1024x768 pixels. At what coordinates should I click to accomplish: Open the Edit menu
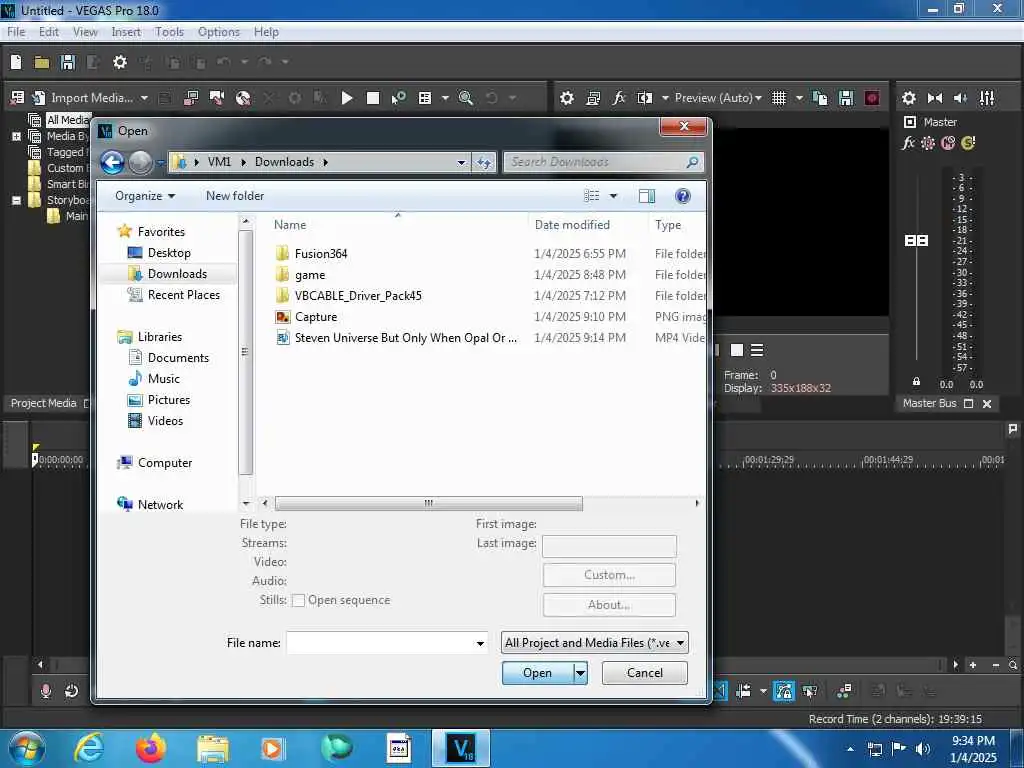(49, 31)
